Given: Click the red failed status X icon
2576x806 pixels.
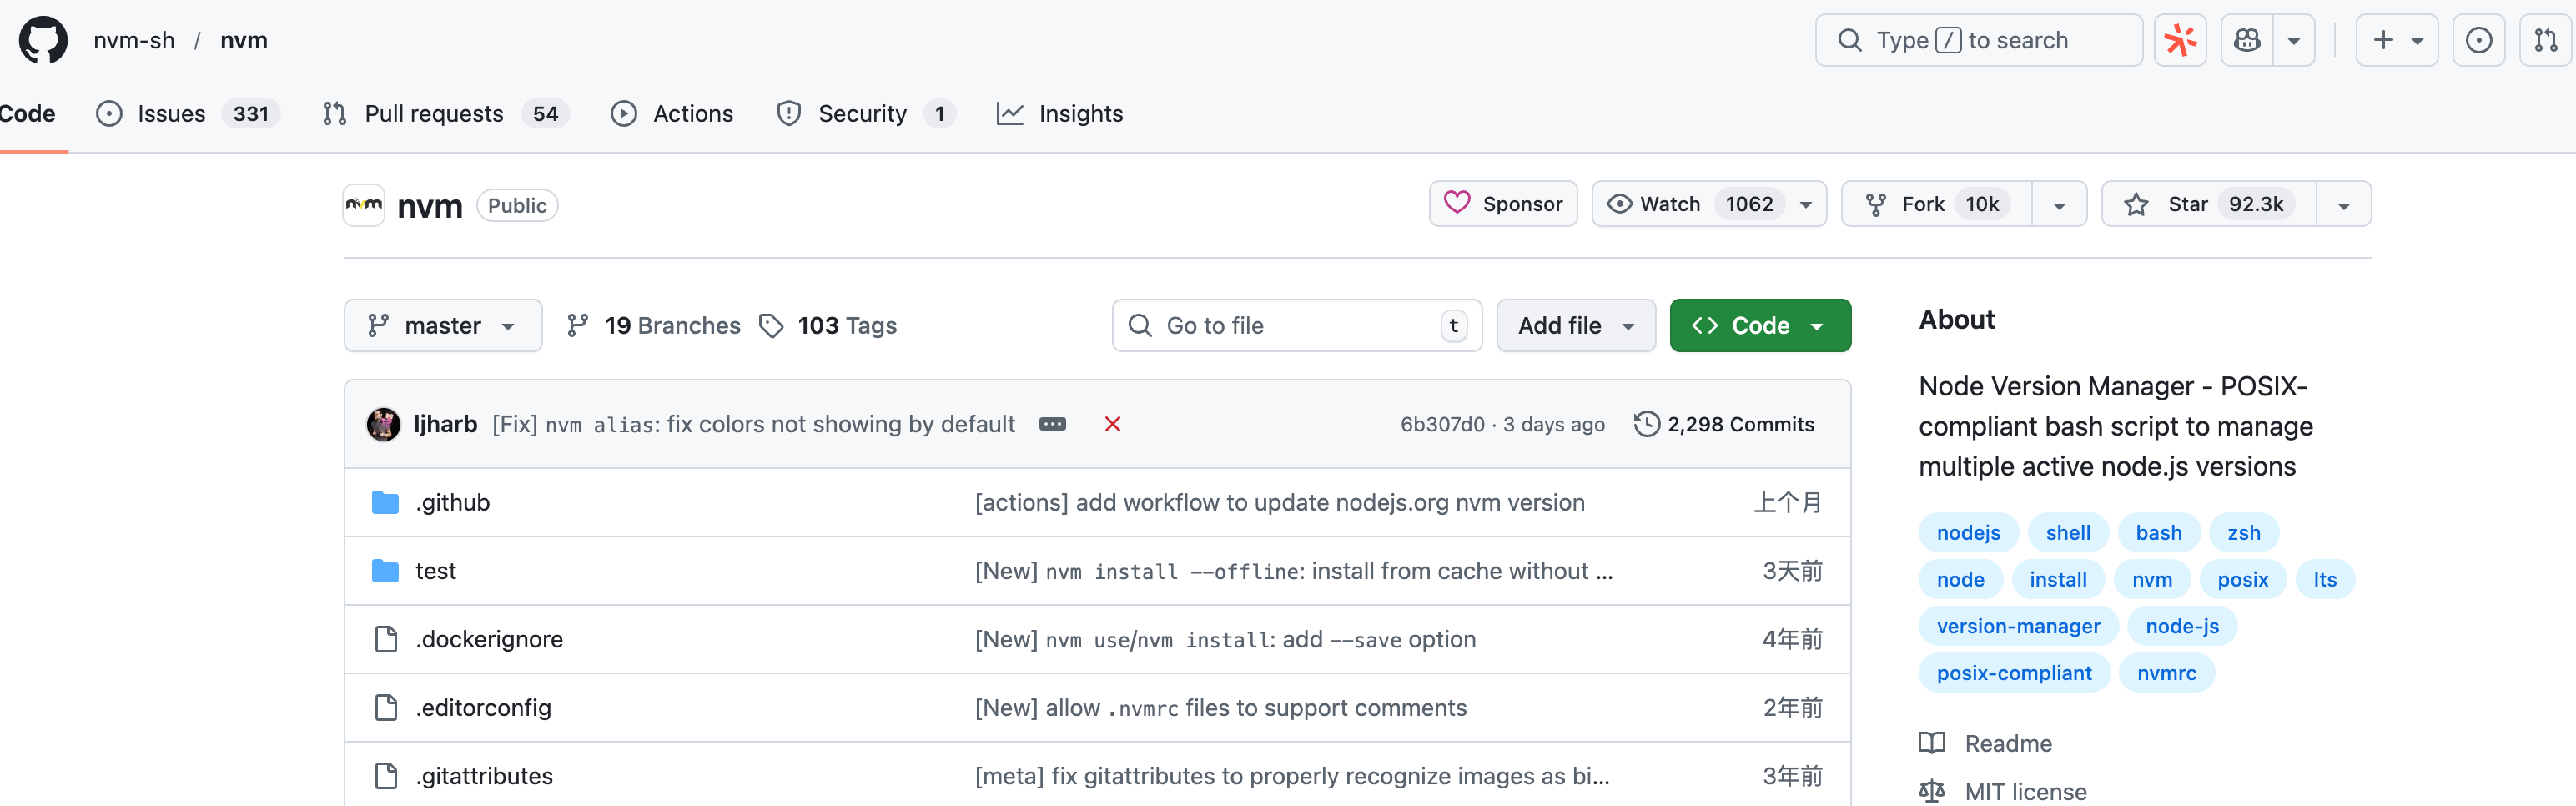Looking at the screenshot, I should pos(1112,424).
